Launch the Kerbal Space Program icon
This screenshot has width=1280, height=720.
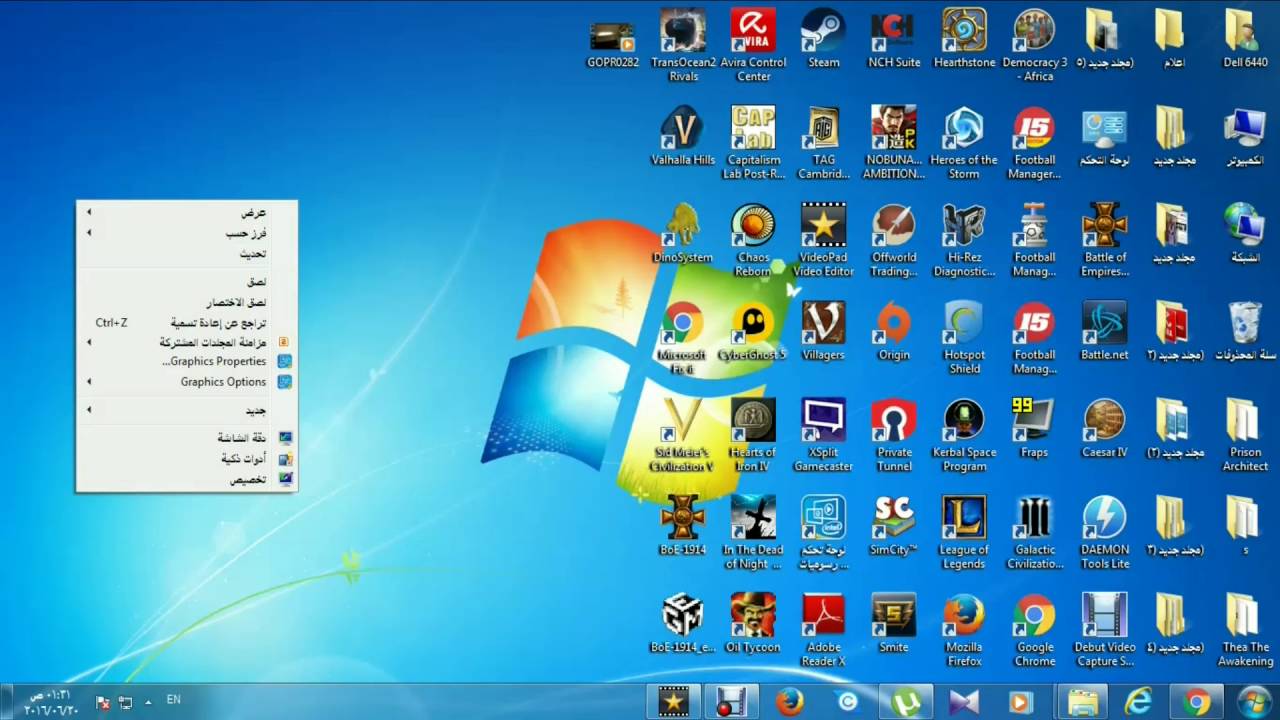964,436
